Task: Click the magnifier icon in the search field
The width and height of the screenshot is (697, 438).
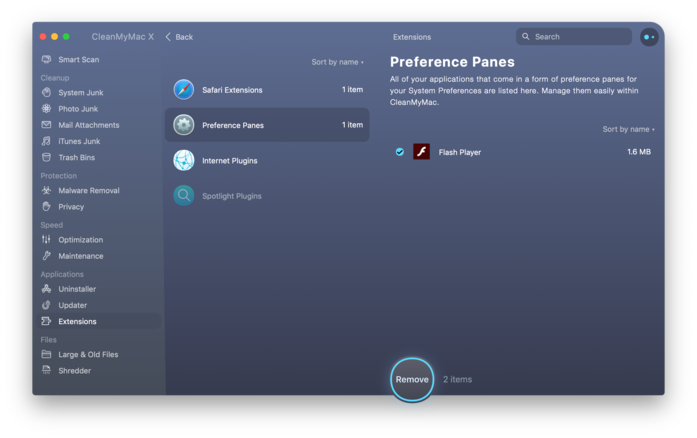Action: pos(525,36)
